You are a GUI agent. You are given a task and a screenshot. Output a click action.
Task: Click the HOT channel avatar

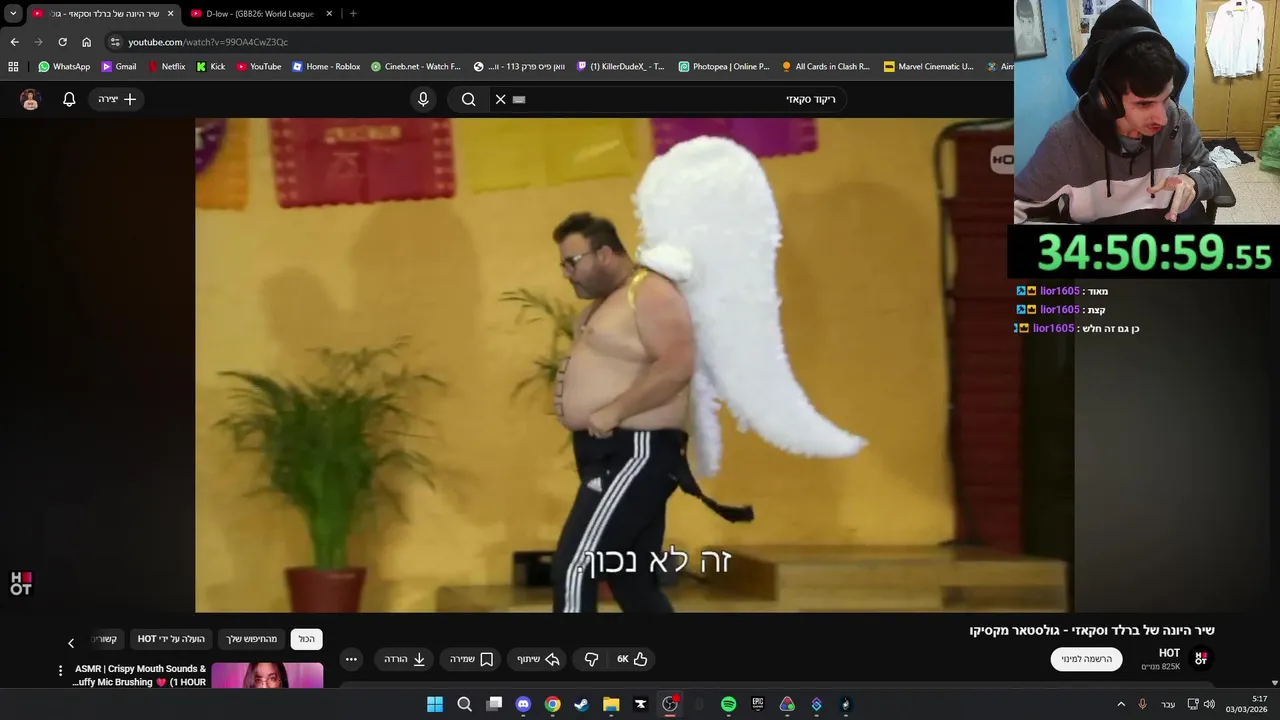(1201, 659)
